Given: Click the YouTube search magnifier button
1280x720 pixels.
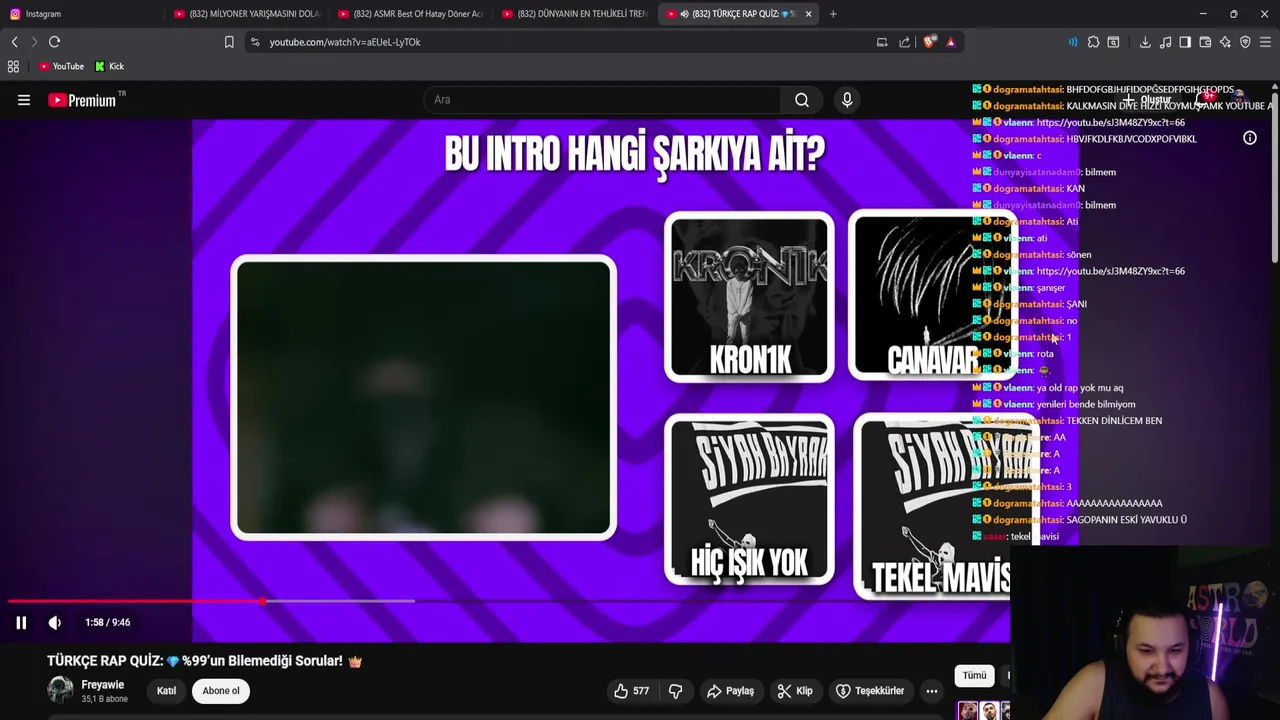Looking at the screenshot, I should pos(802,100).
